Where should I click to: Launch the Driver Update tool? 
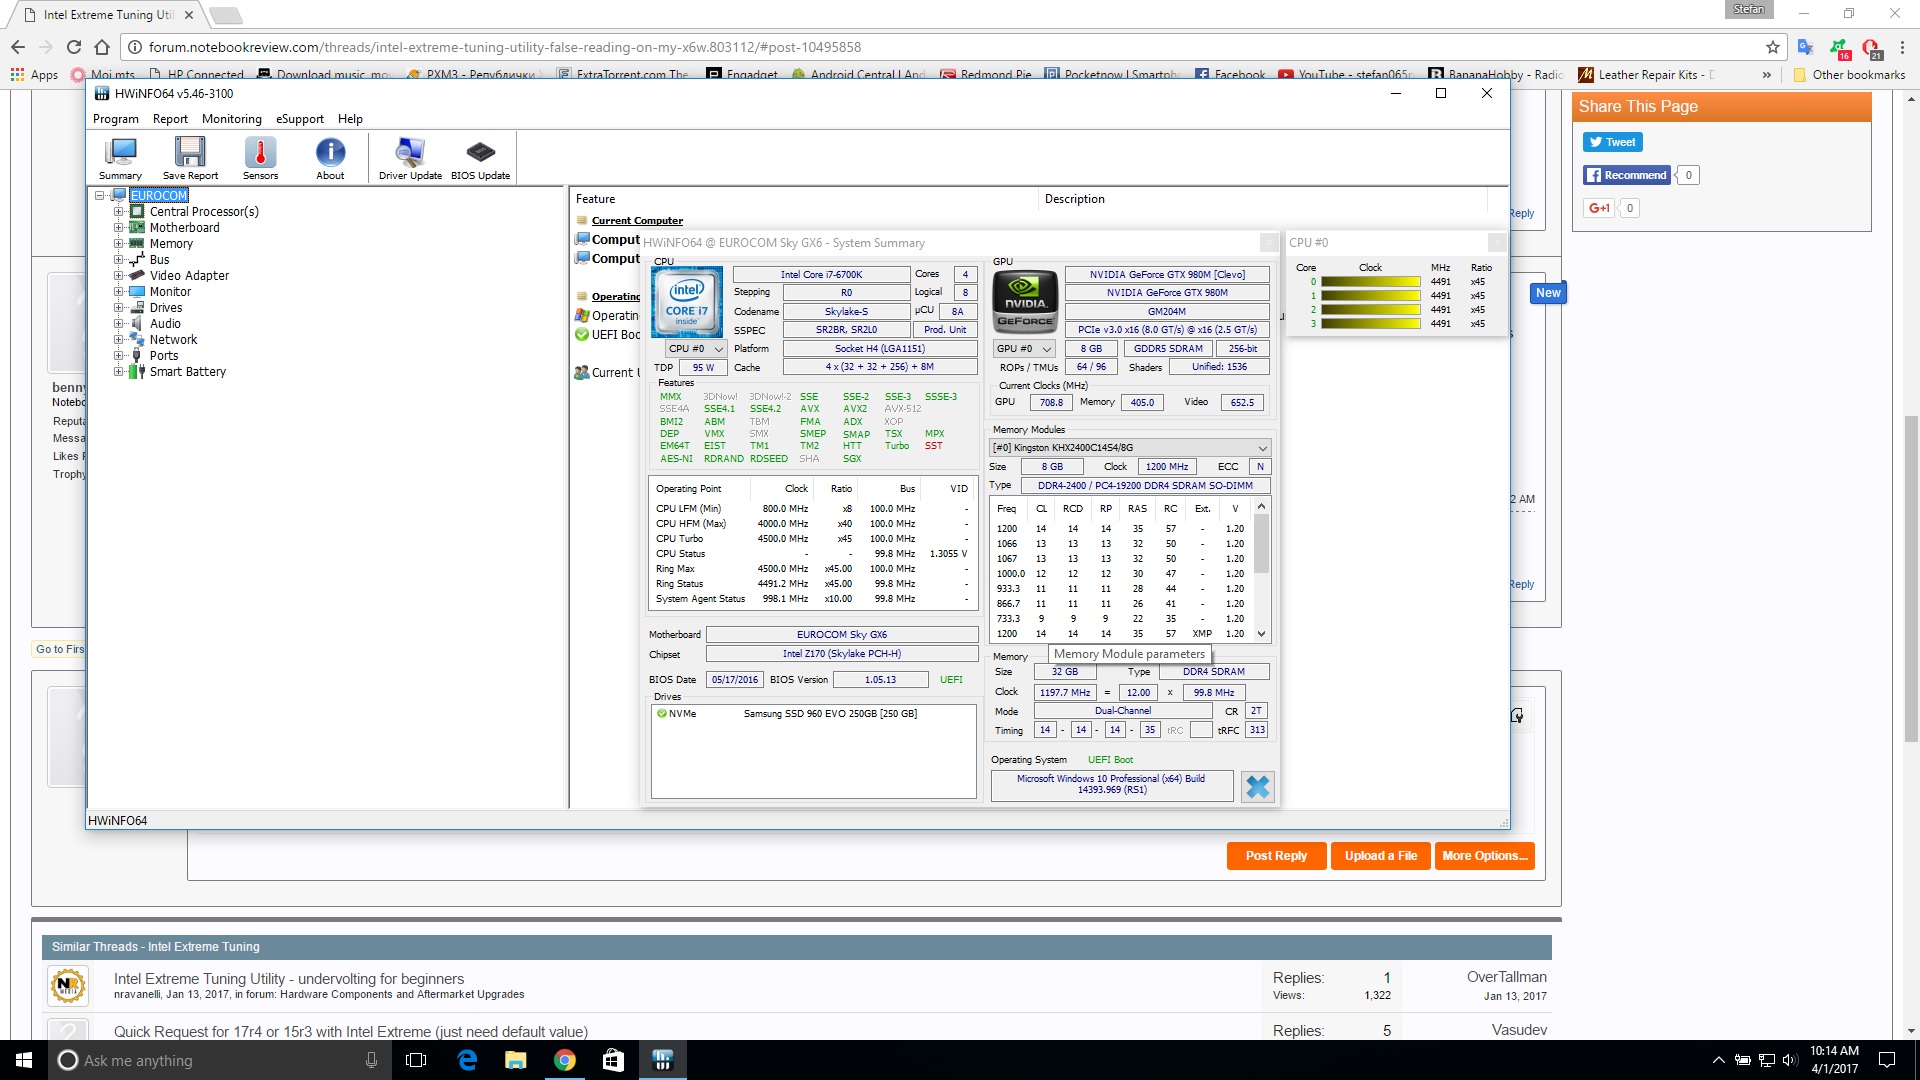410,158
